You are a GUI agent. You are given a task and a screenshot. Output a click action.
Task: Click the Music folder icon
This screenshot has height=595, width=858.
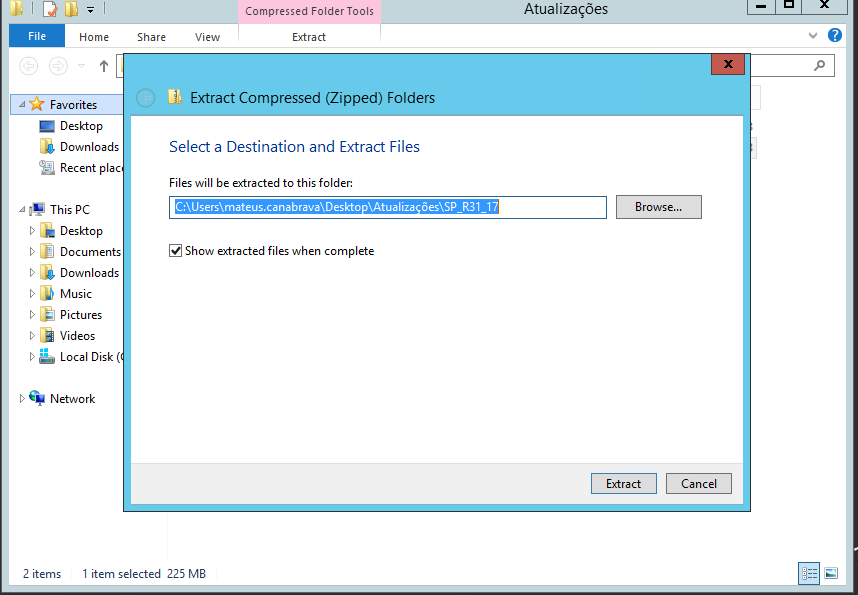coord(48,293)
